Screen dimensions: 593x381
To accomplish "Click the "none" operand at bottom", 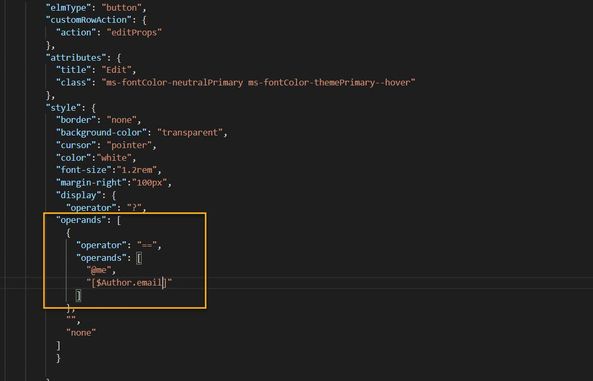I will click(81, 333).
